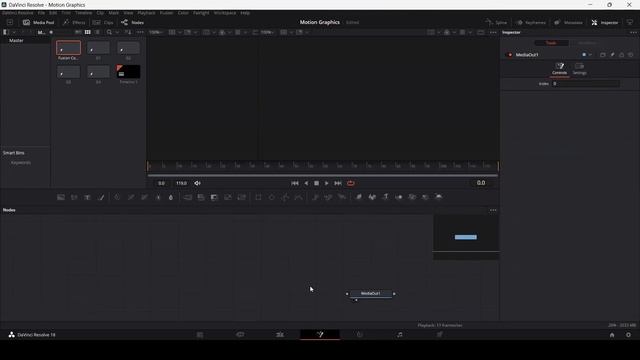Toggle the MediaOut1 enable switch

[x=509, y=55]
